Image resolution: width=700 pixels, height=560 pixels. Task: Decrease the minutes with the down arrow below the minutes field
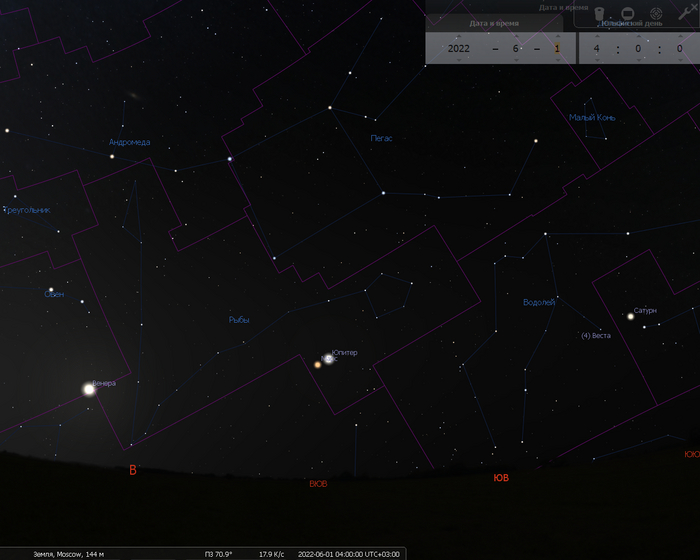[x=638, y=60]
